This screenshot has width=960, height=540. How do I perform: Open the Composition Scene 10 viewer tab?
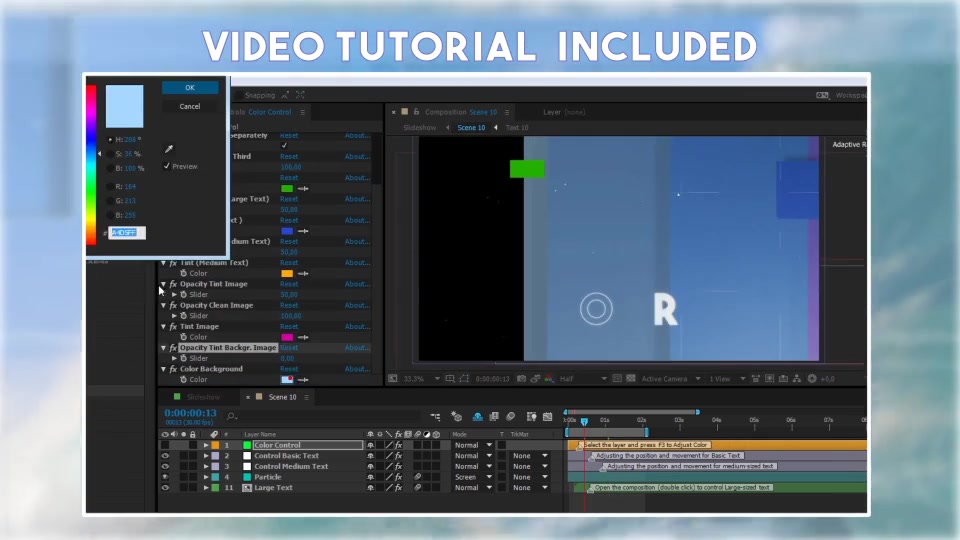pos(460,112)
